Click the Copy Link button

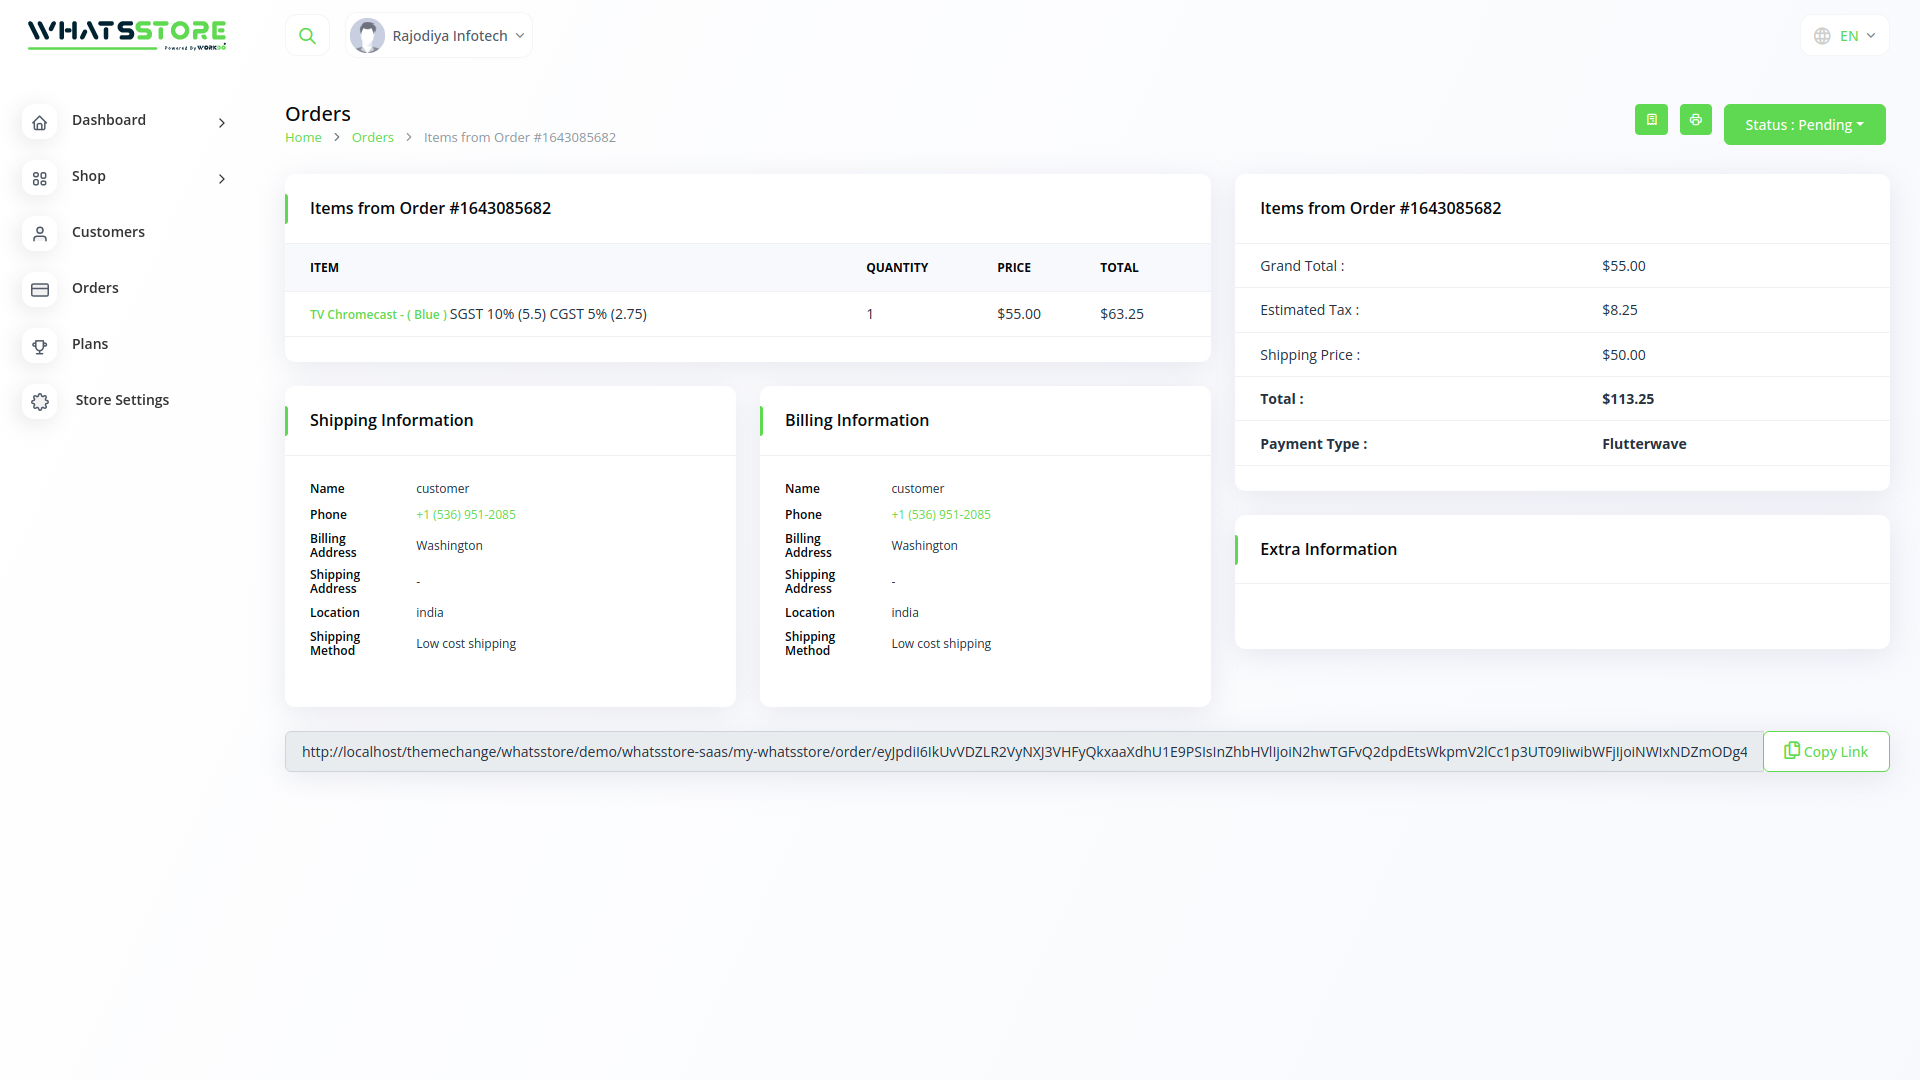click(x=1825, y=751)
